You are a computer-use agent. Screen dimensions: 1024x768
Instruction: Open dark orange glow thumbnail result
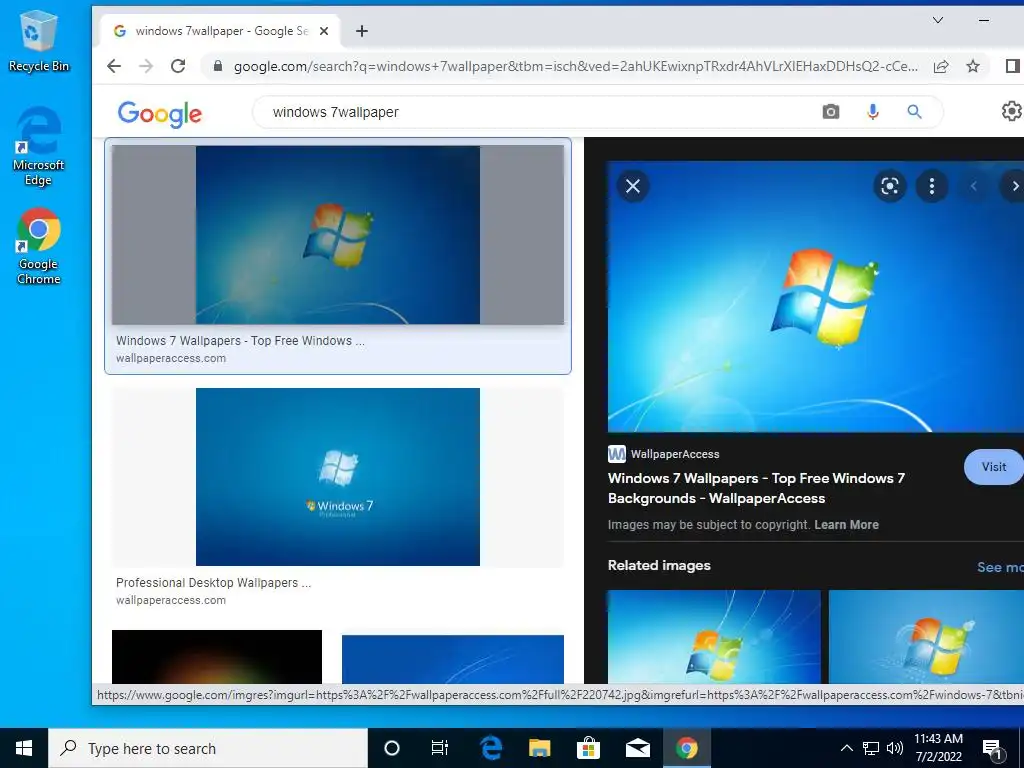click(x=217, y=657)
